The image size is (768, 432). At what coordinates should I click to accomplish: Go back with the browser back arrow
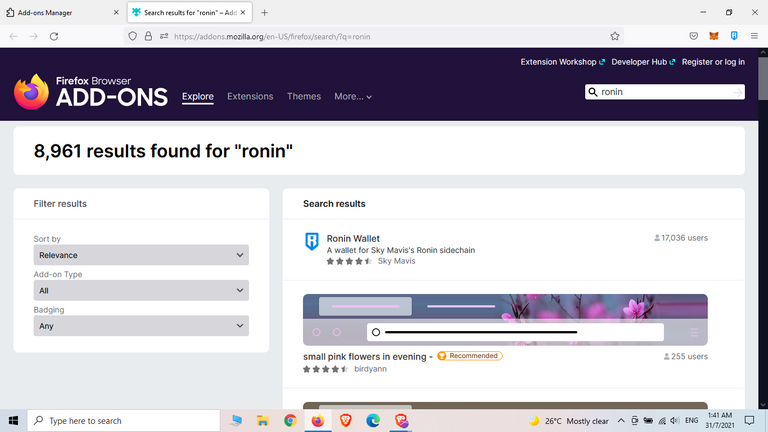[x=13, y=36]
